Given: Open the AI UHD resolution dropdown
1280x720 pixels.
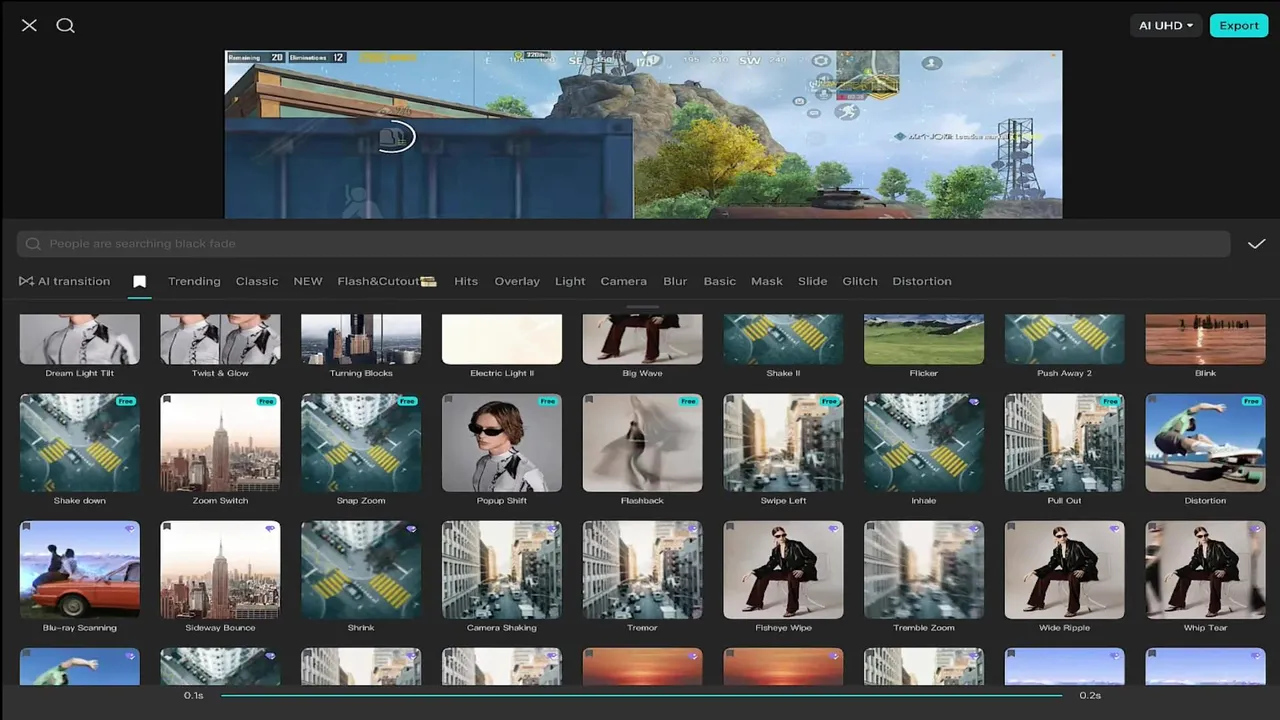Looking at the screenshot, I should 1166,26.
